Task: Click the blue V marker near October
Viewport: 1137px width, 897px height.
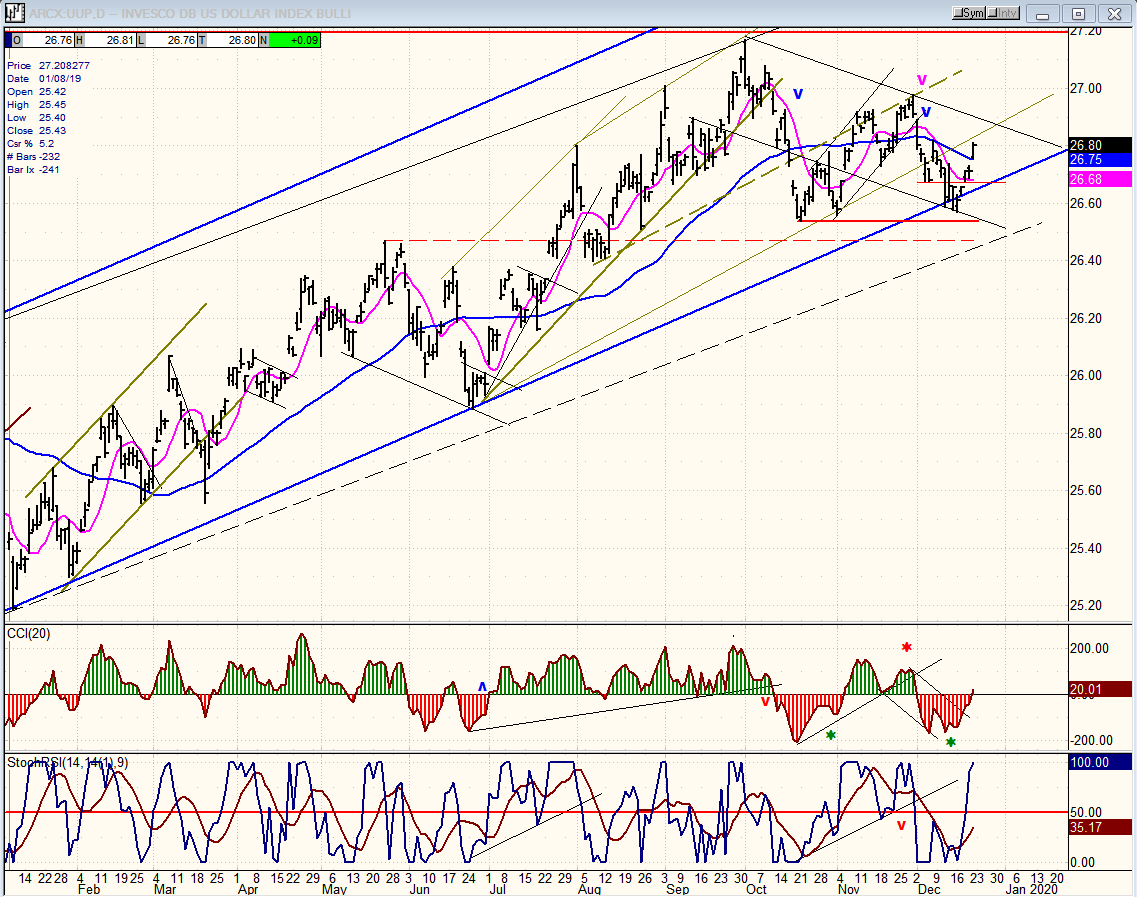Action: [798, 94]
